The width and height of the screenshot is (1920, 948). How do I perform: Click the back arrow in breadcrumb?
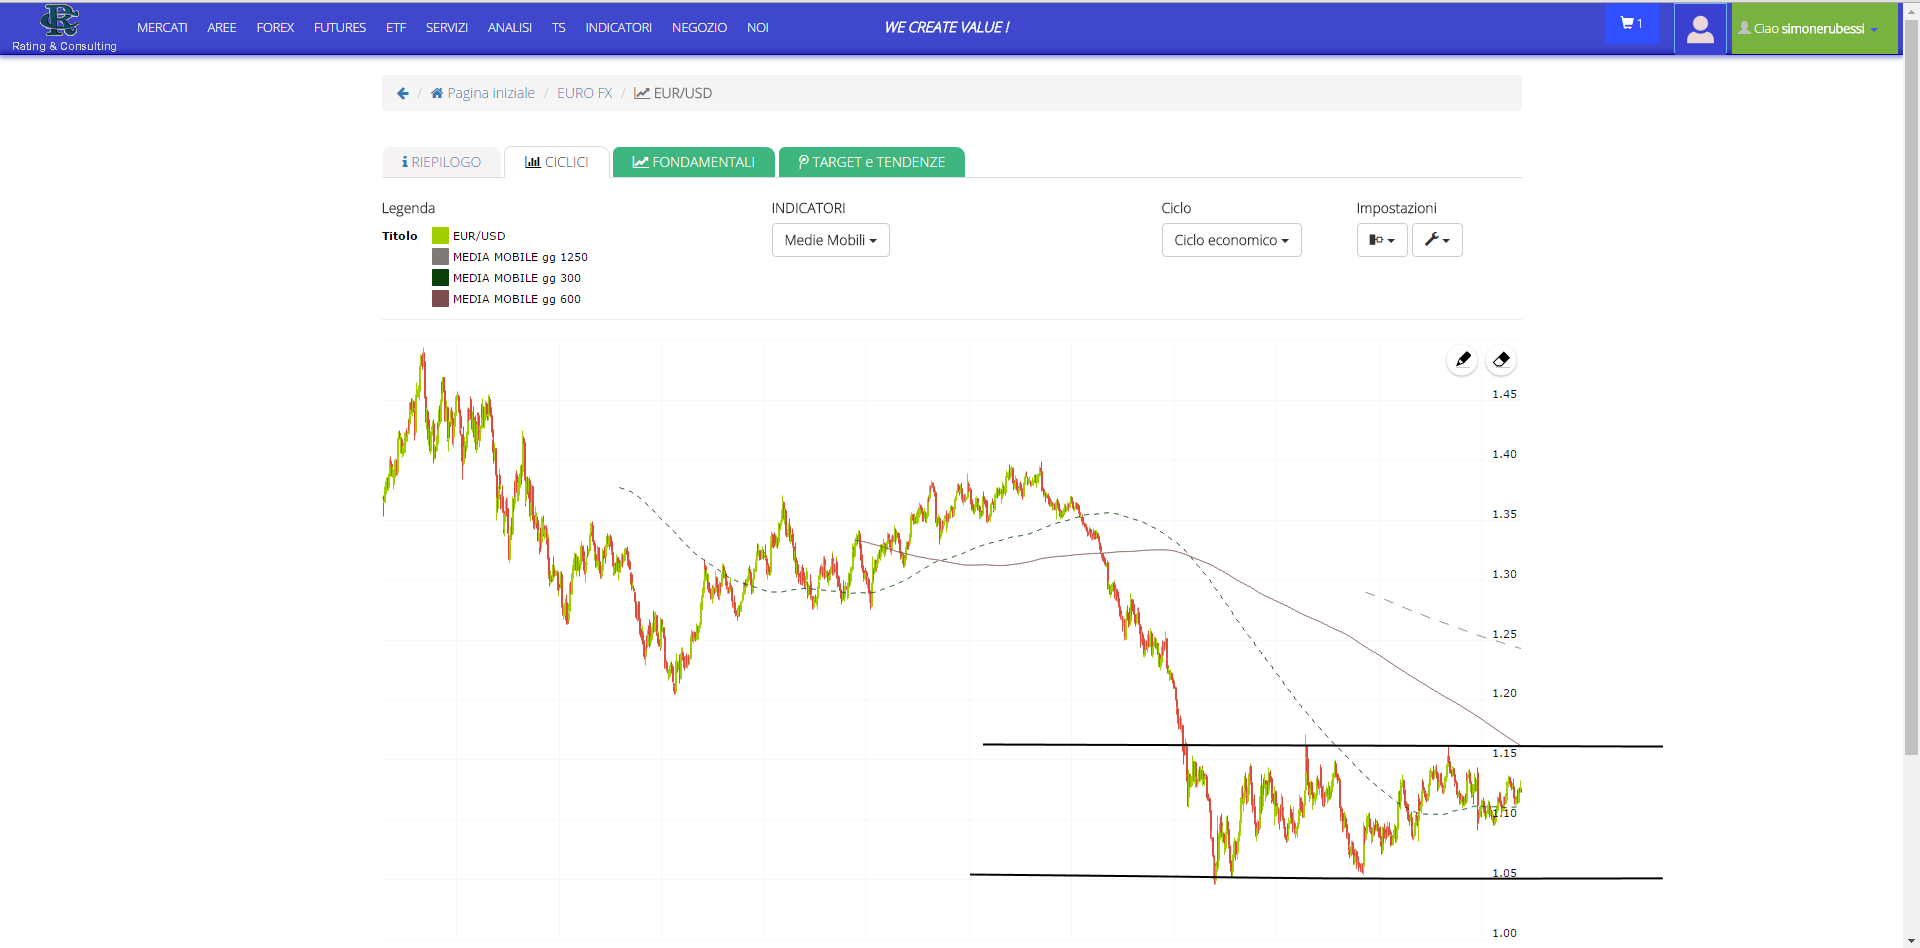(403, 93)
